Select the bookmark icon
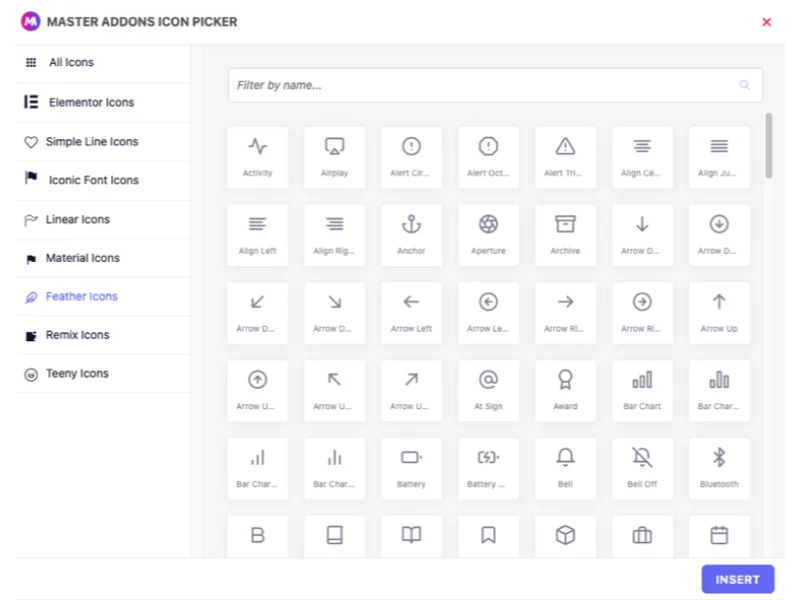The image size is (800, 600). click(x=488, y=536)
